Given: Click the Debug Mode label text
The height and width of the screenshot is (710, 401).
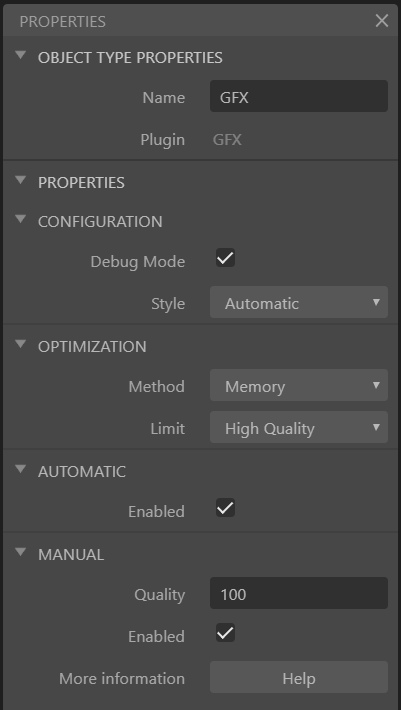Looking at the screenshot, I should pos(138,262).
